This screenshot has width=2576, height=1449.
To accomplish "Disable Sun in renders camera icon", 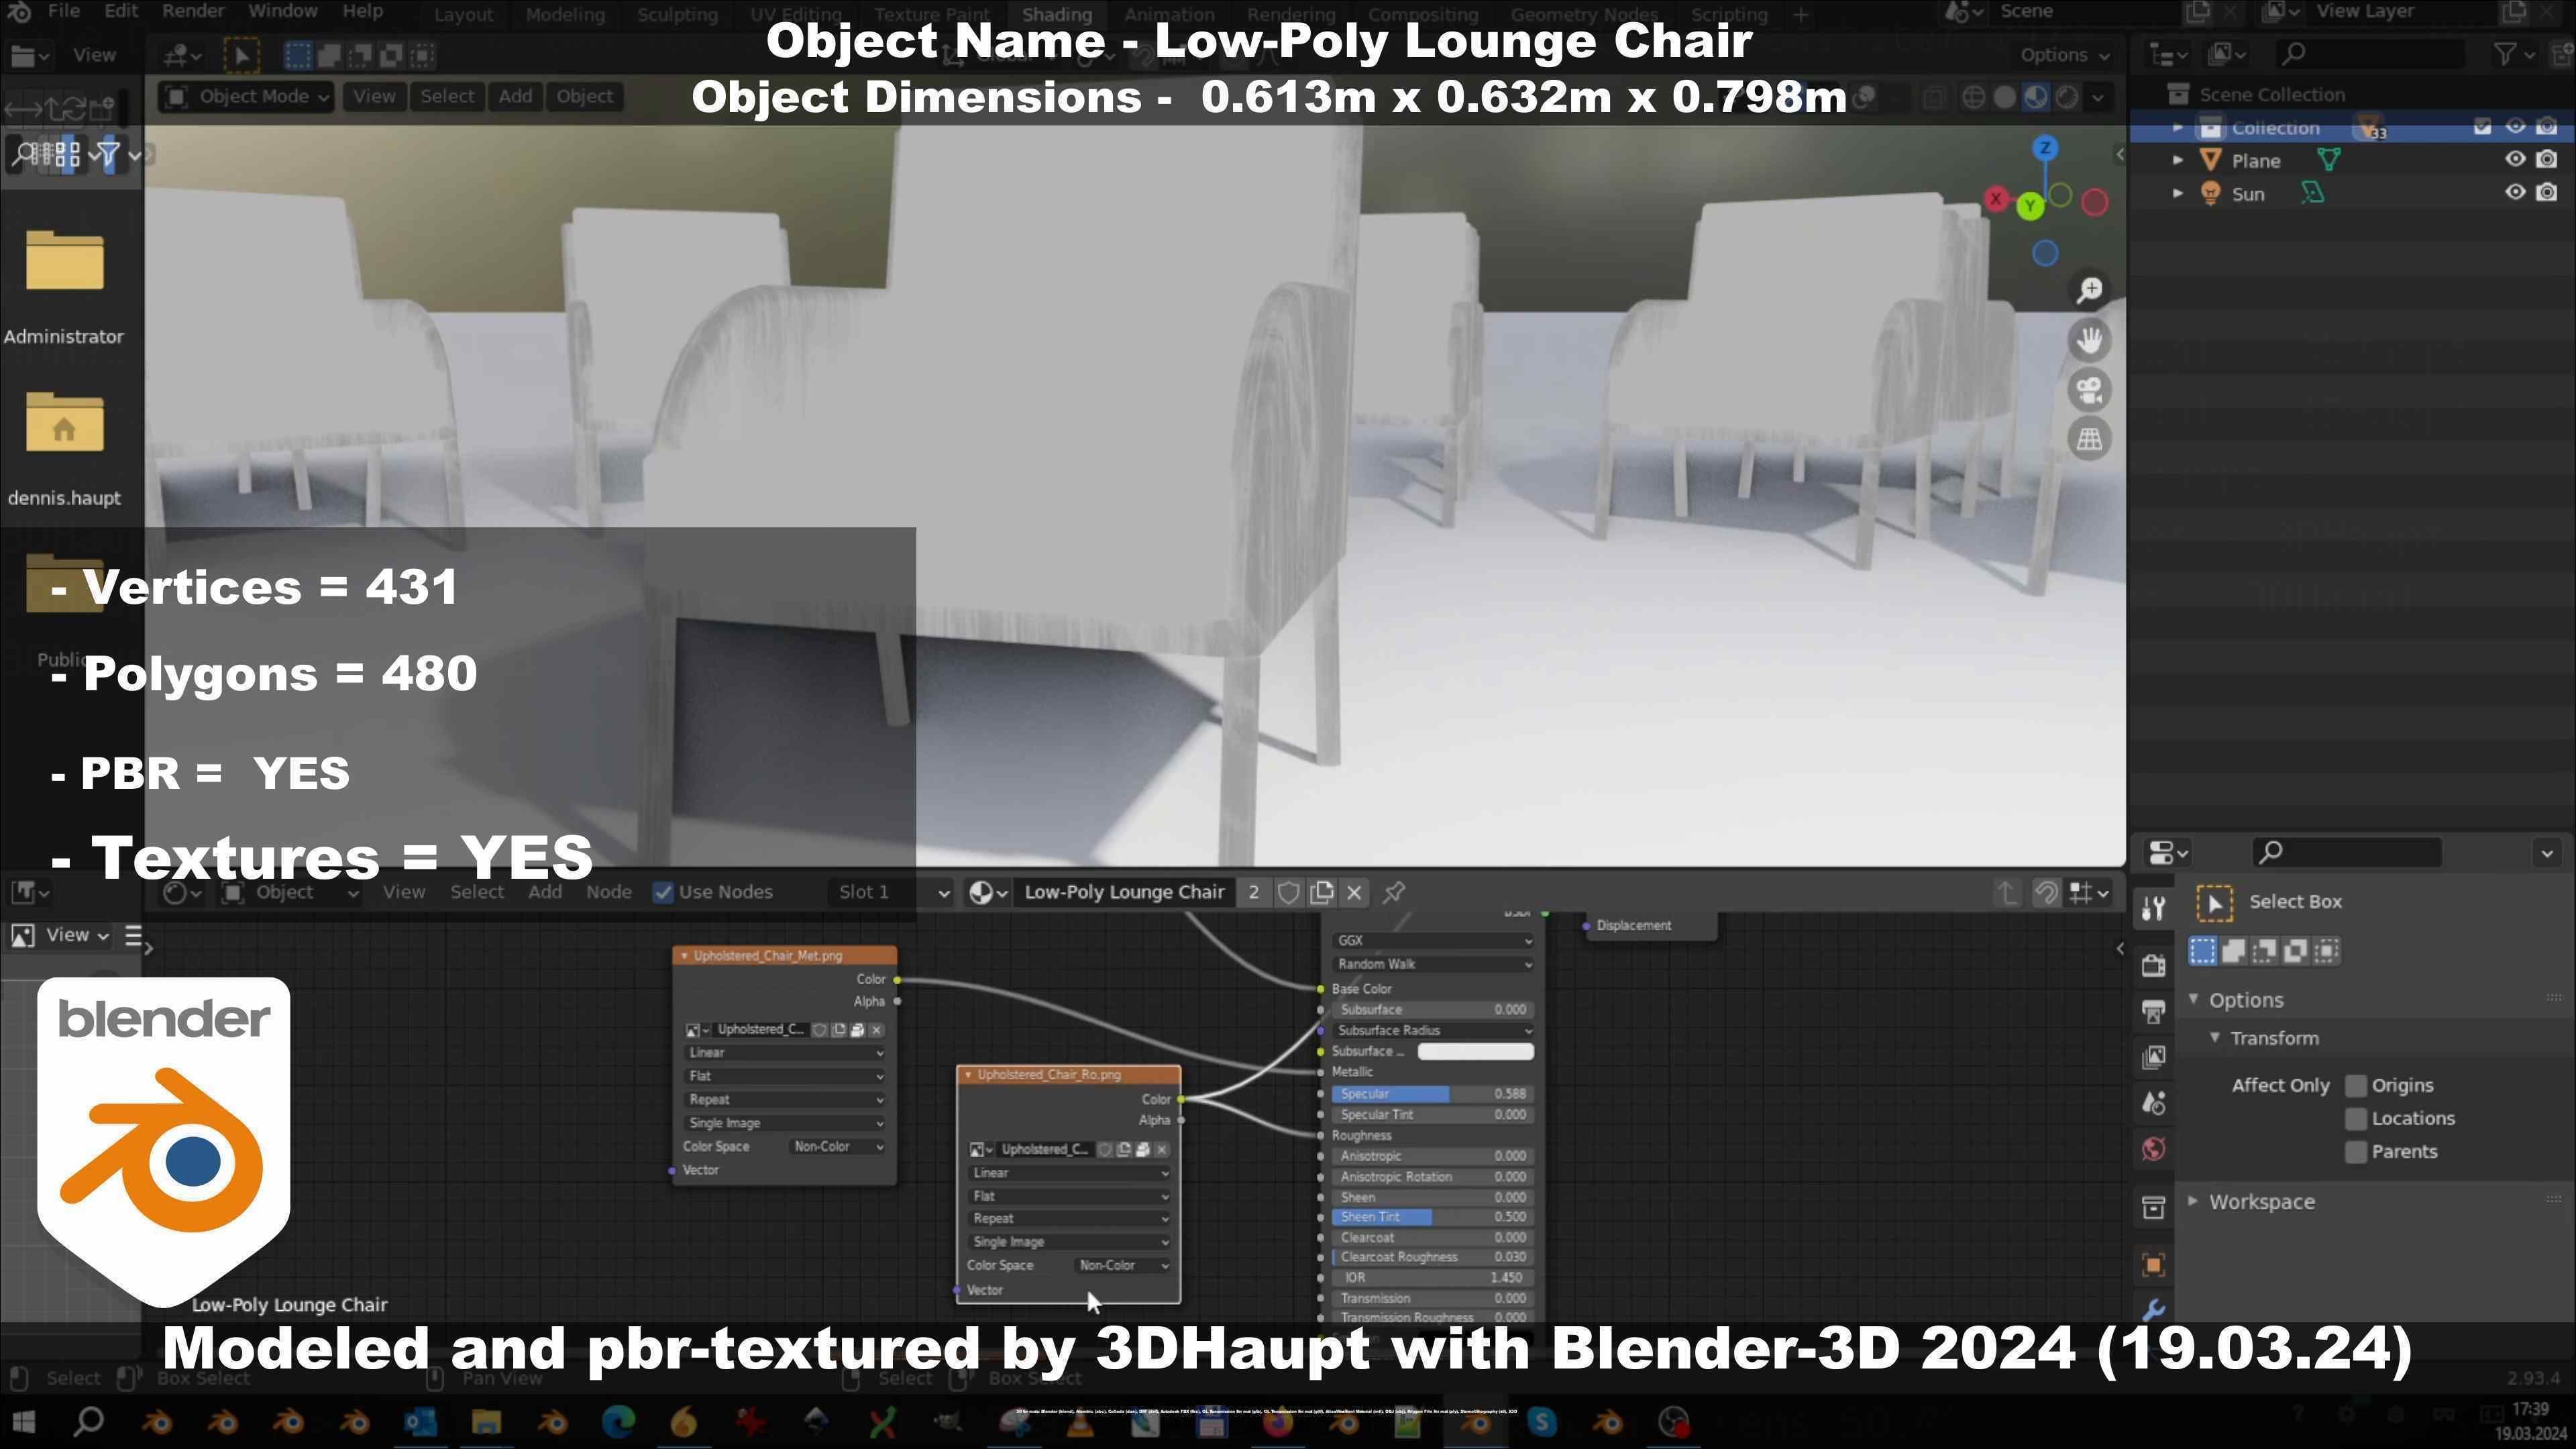I will (x=2547, y=193).
